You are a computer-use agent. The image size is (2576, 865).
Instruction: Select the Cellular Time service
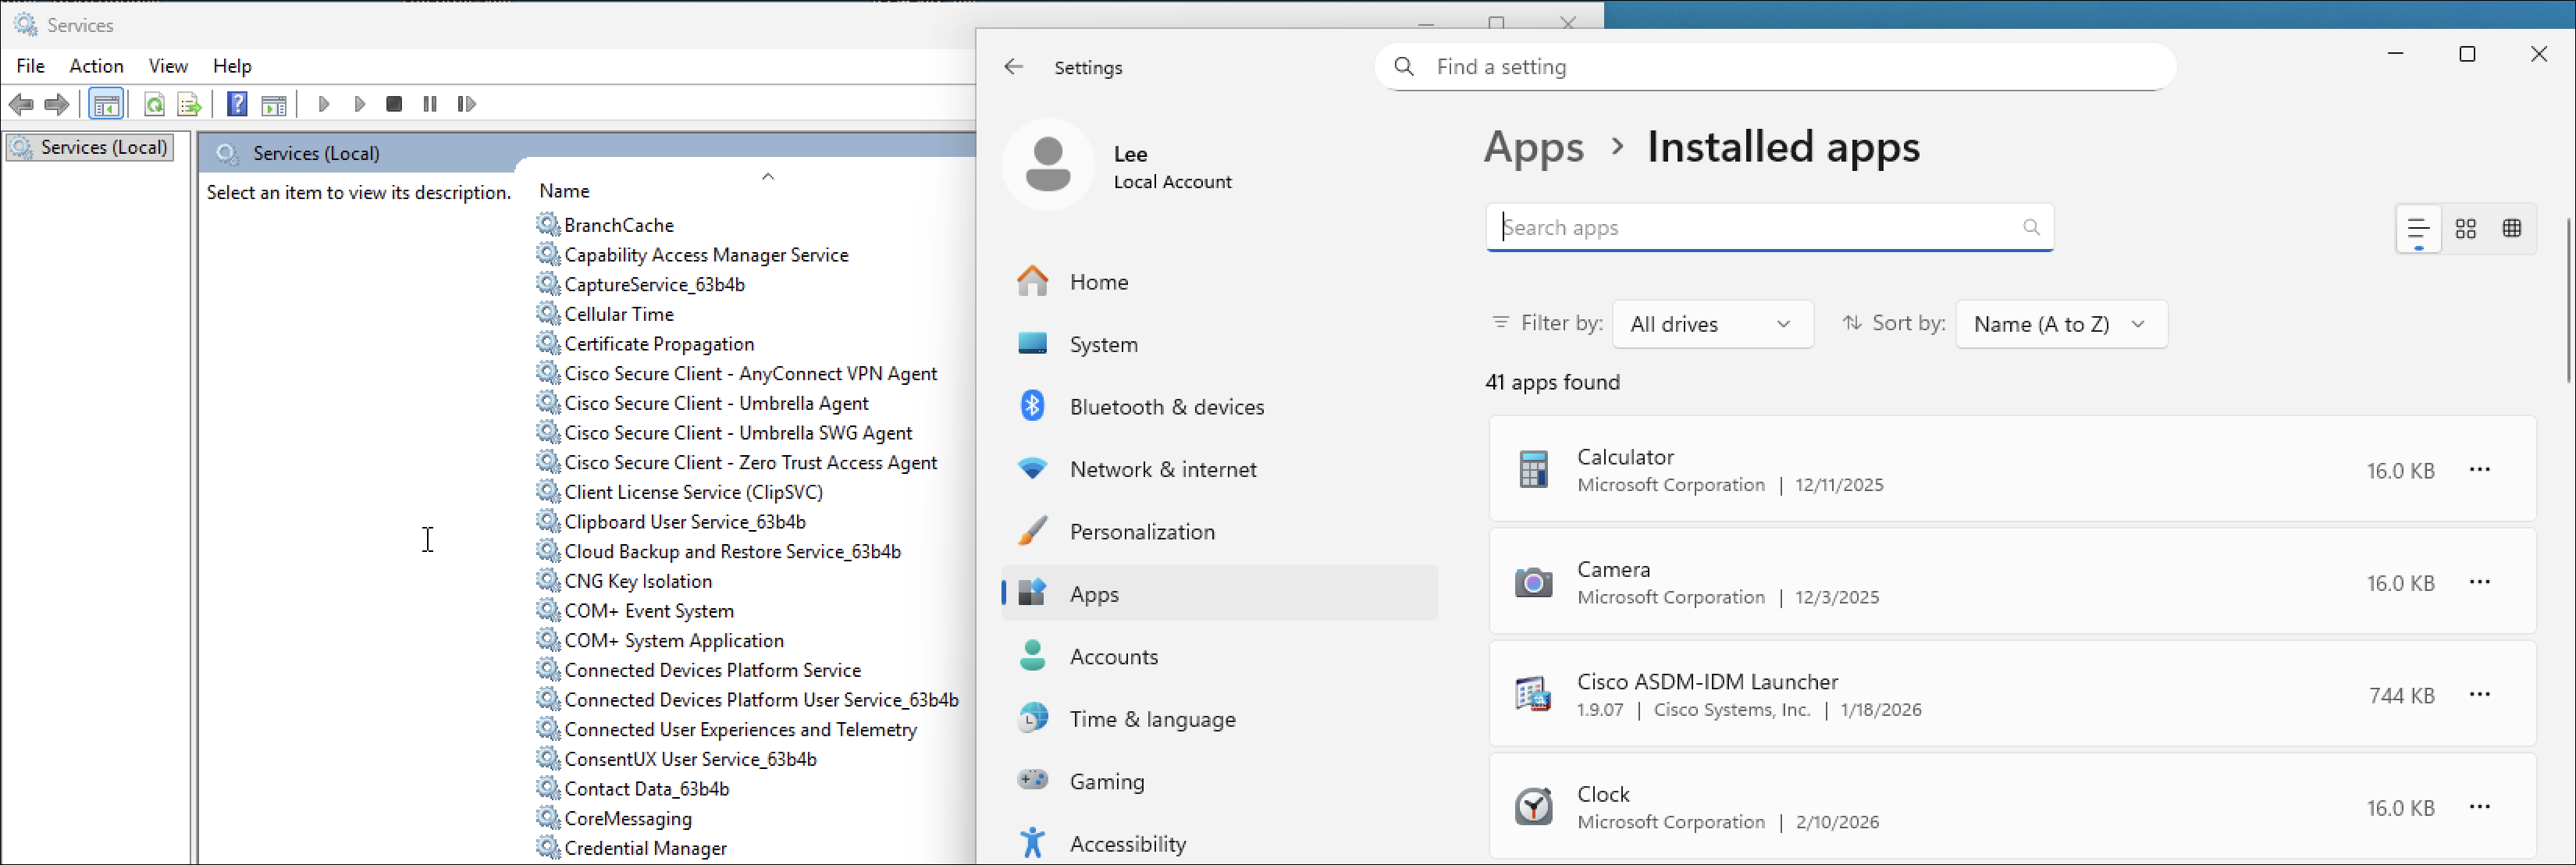(x=619, y=314)
